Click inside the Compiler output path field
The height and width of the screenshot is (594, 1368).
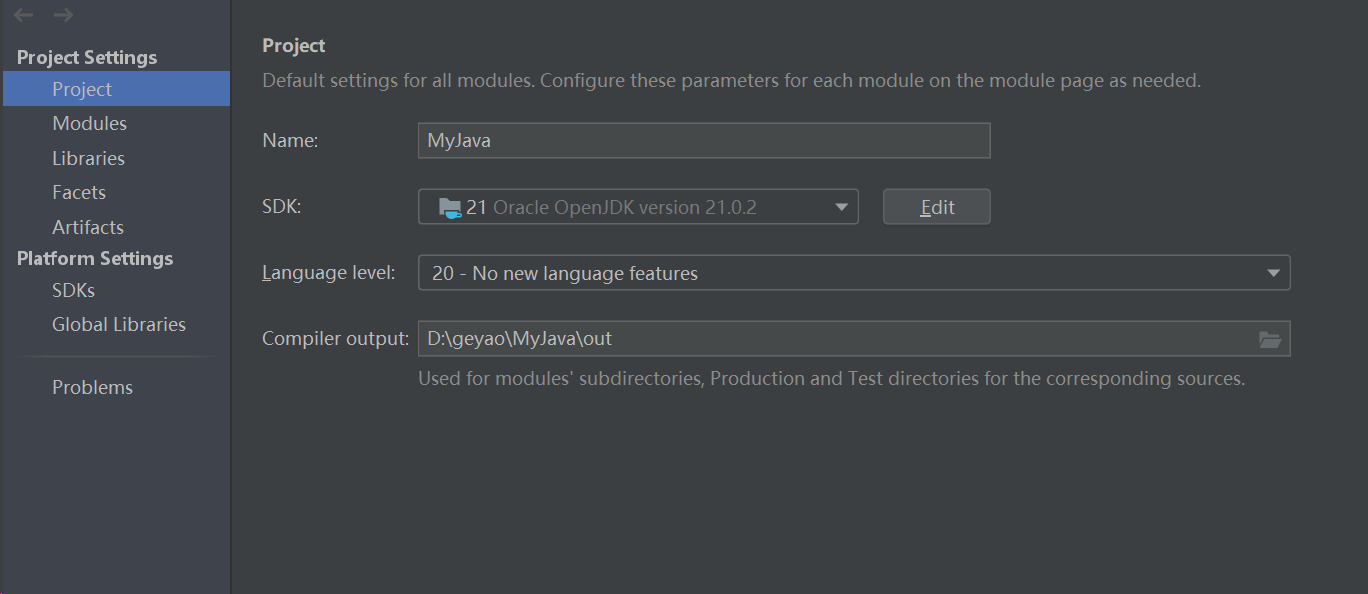830,339
